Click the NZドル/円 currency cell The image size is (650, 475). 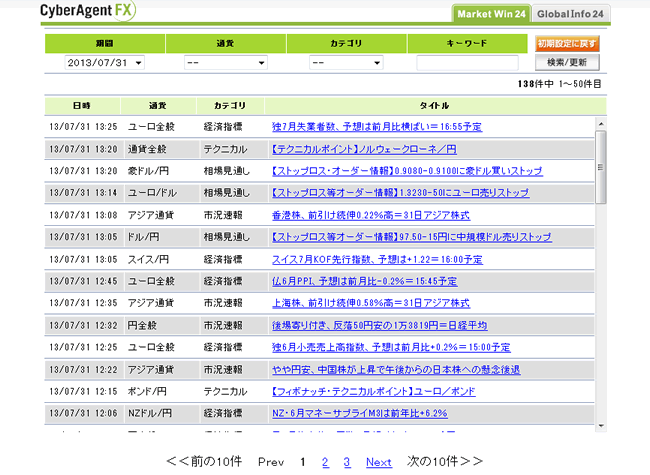click(150, 413)
